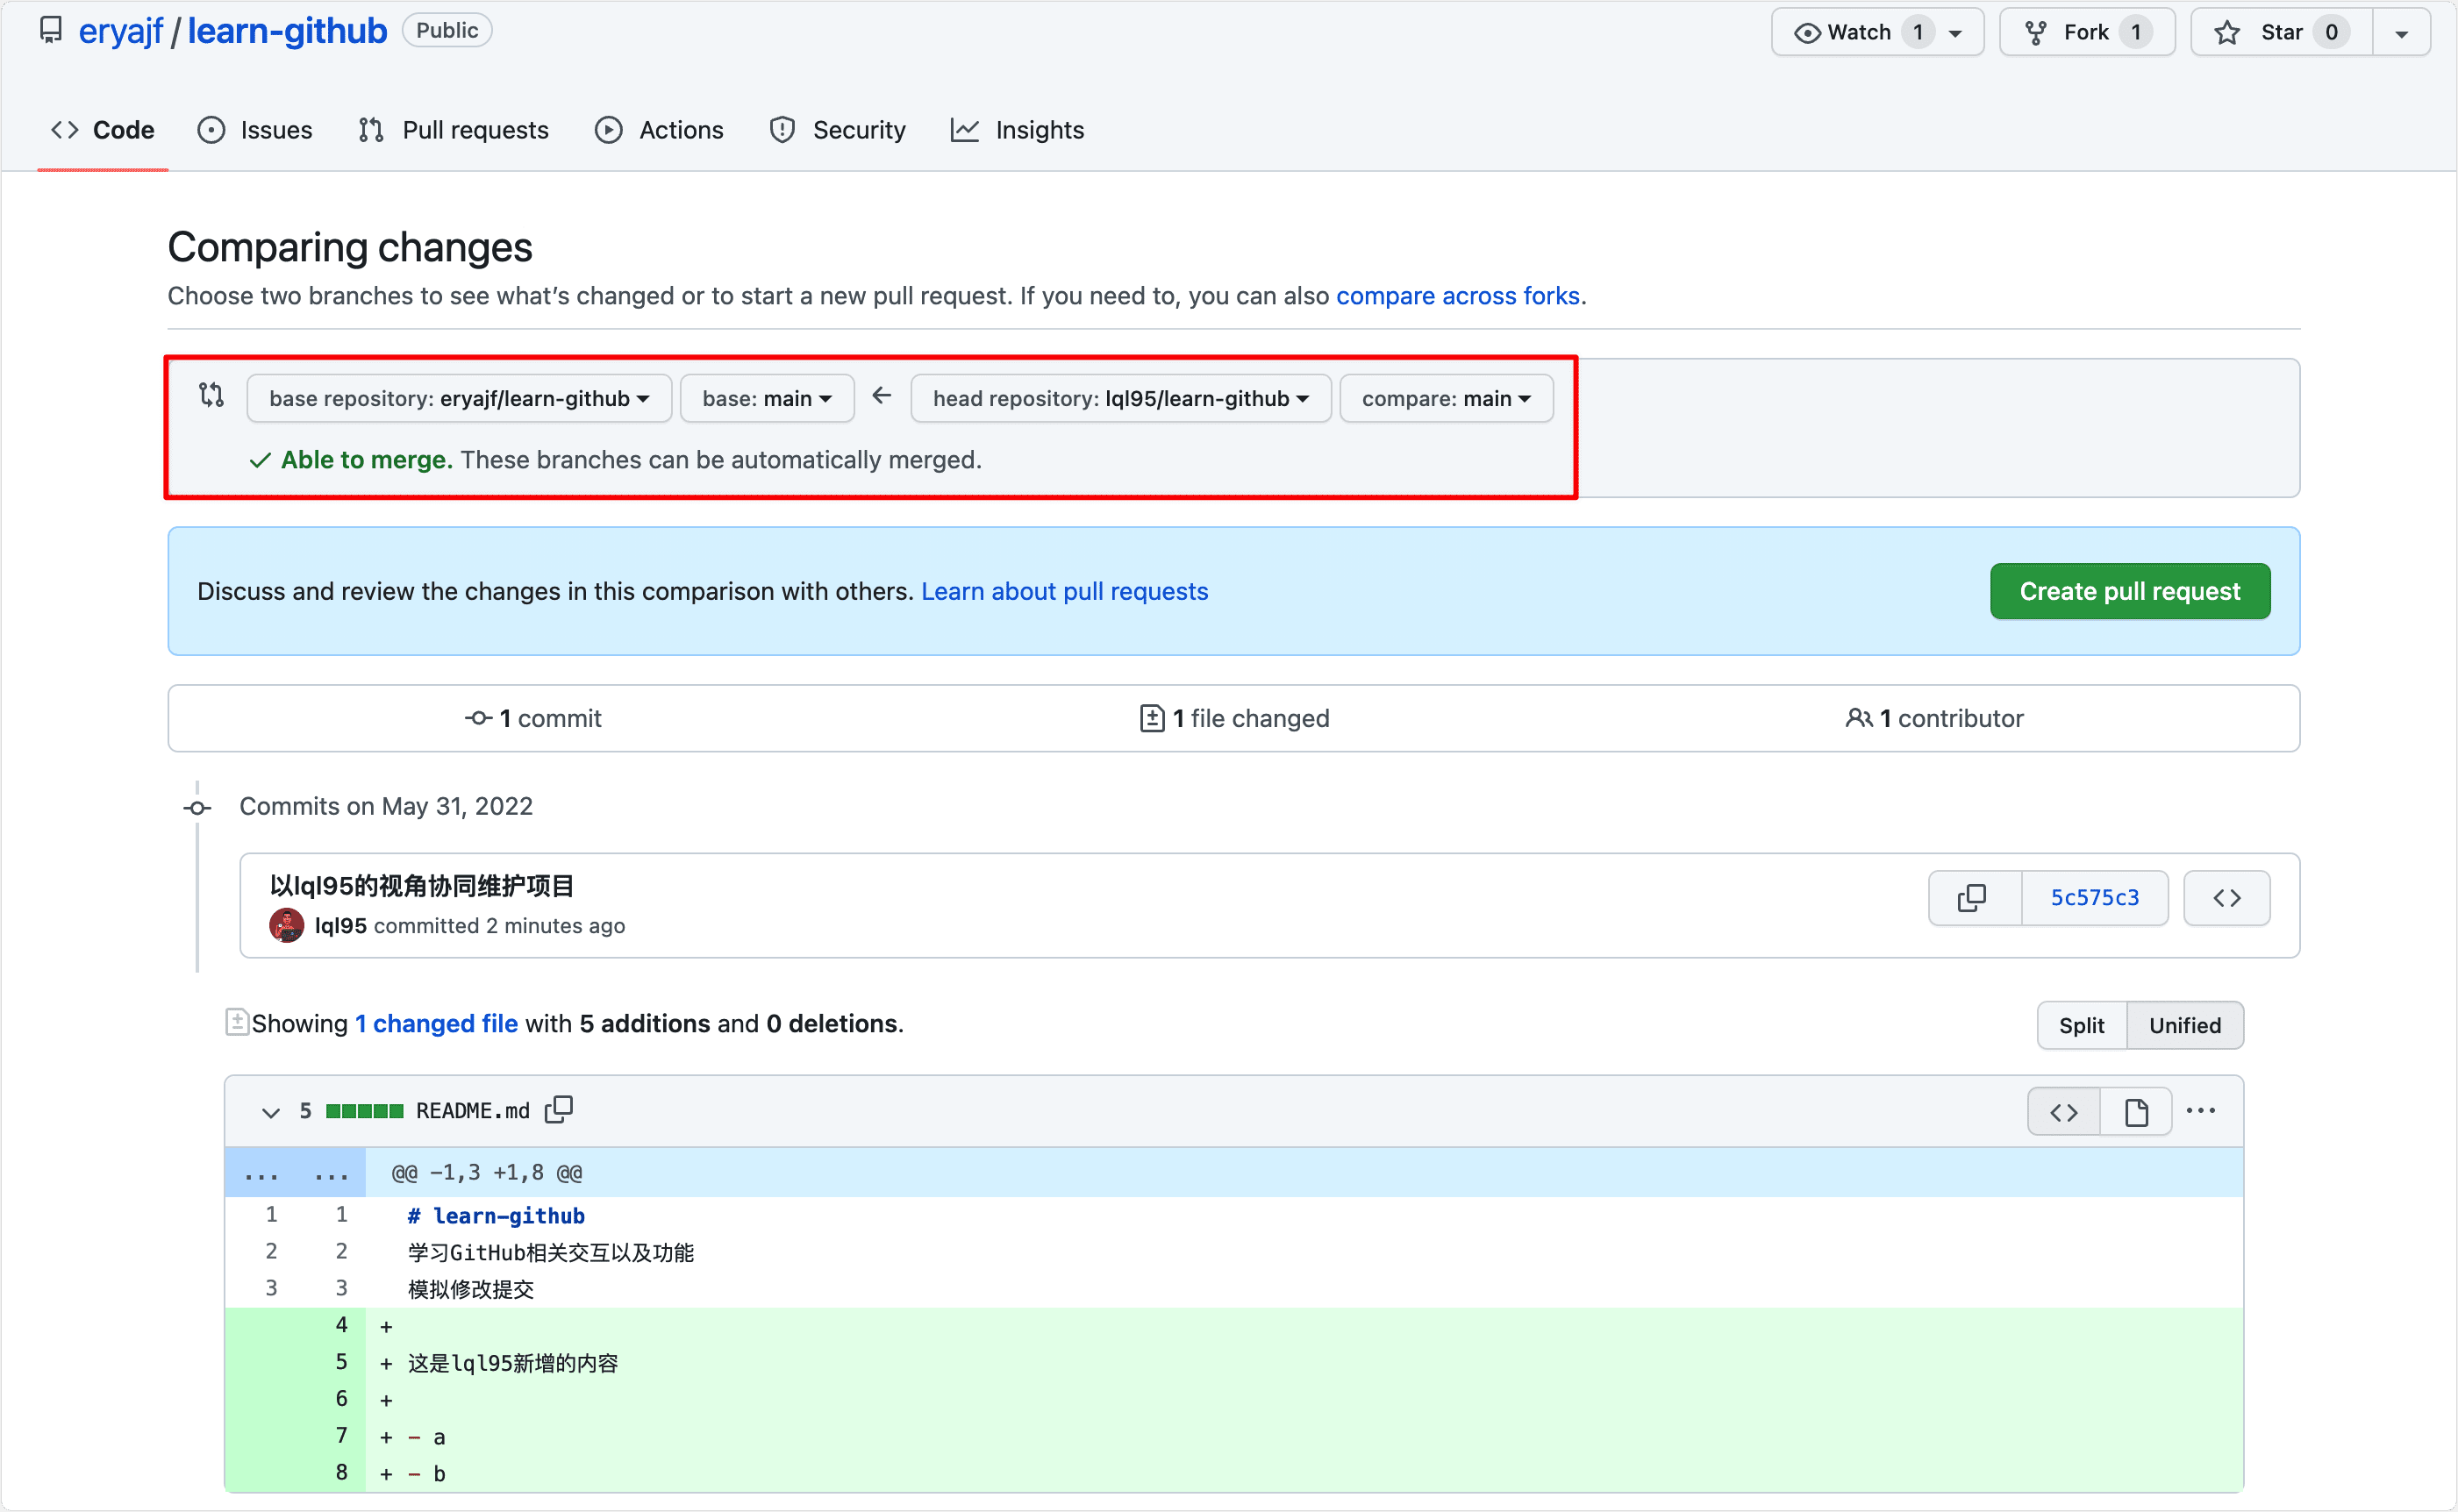Viewport: 2458px width, 1512px height.
Task: Follow the compare across forks link
Action: tap(1457, 296)
